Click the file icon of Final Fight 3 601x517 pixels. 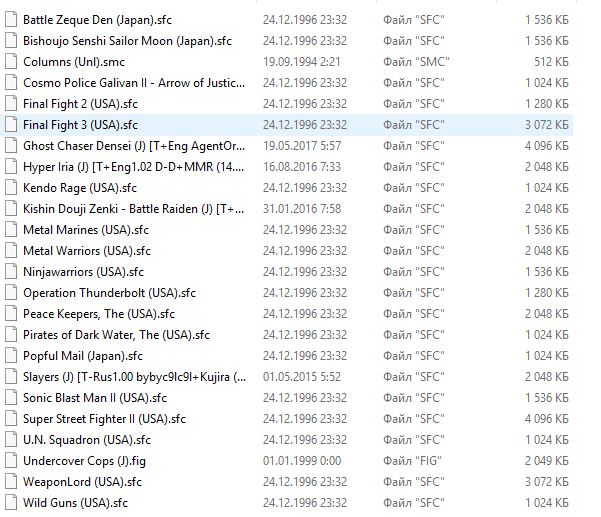point(11,125)
